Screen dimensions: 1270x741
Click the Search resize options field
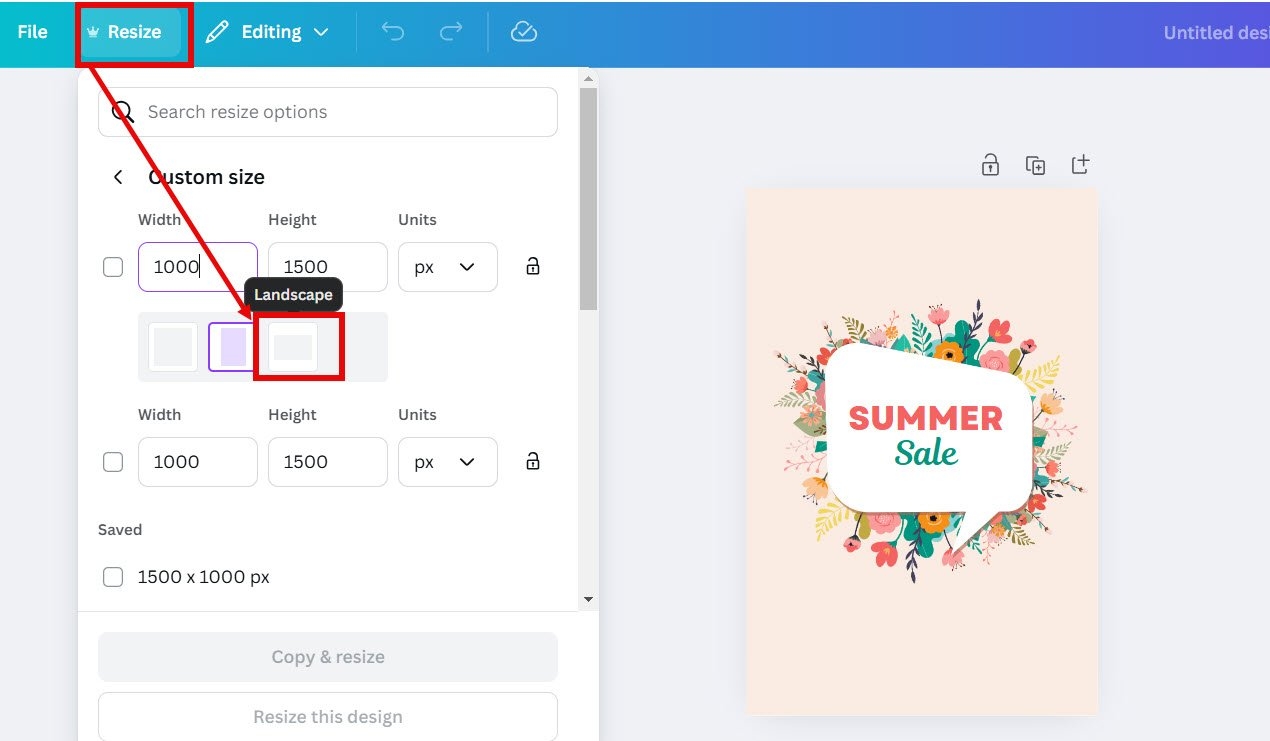coord(340,112)
